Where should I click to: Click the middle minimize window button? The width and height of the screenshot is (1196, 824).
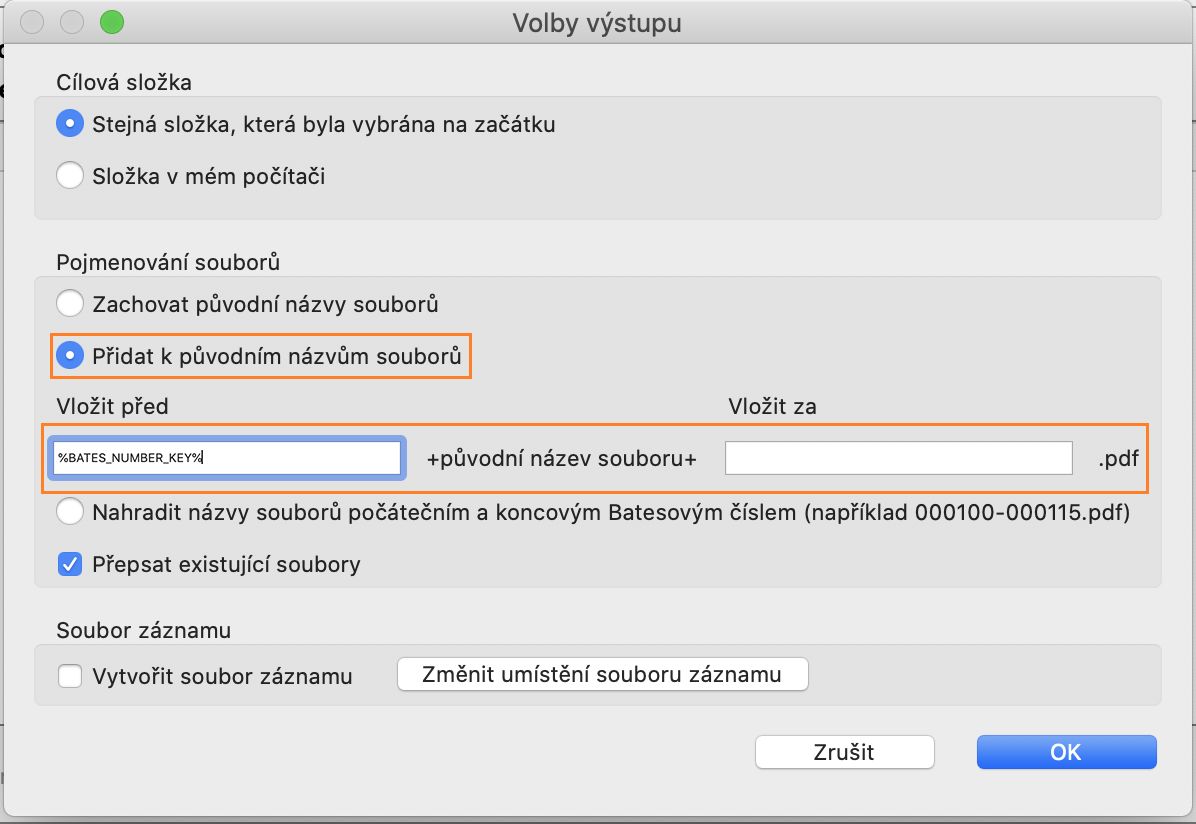72,22
